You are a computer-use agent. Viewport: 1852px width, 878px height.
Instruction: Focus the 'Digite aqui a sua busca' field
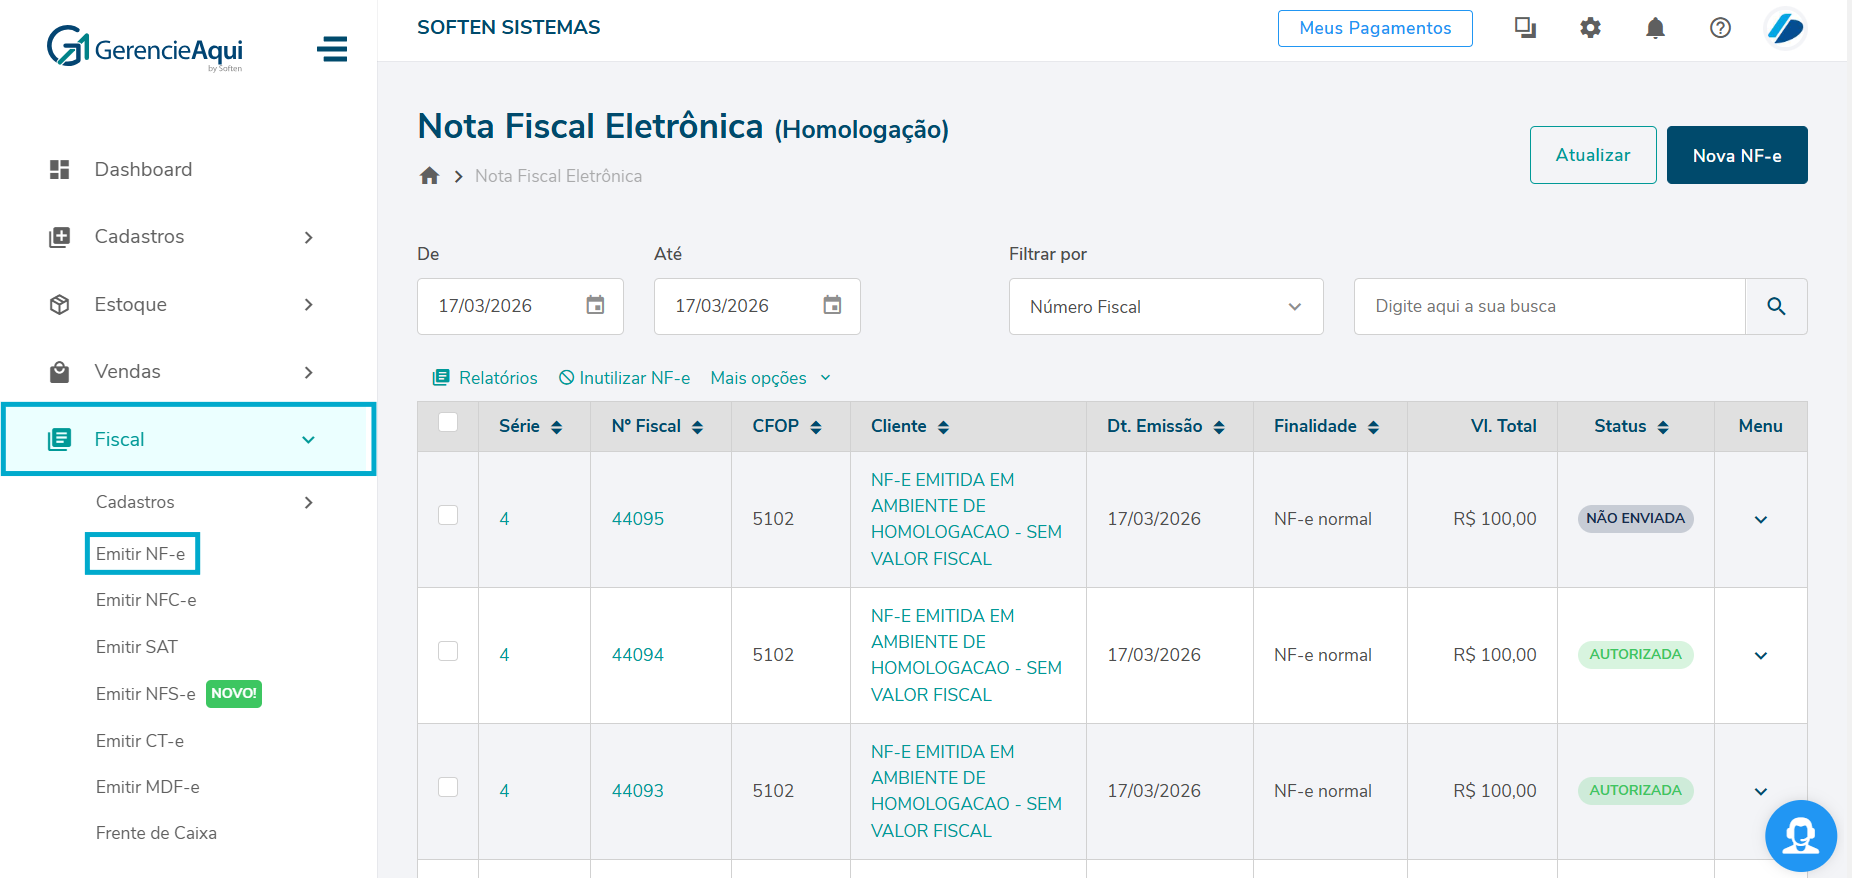pyautogui.click(x=1548, y=307)
